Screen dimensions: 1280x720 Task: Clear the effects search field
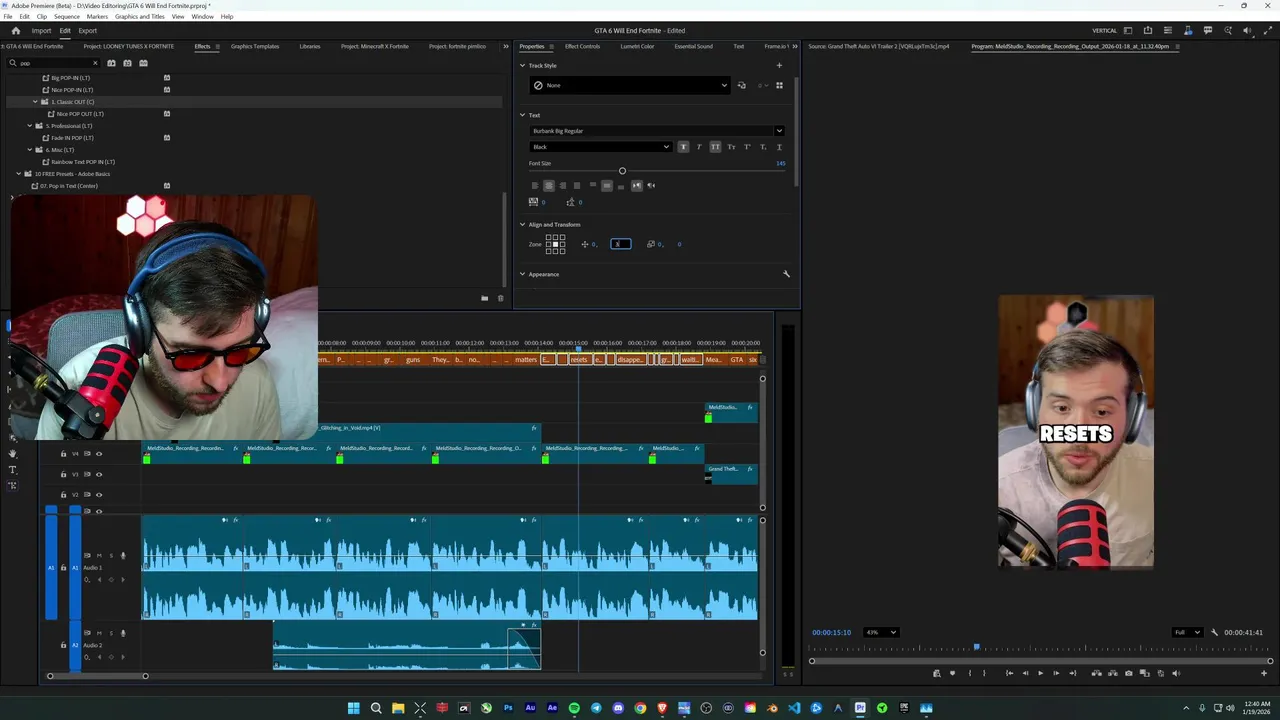95,63
